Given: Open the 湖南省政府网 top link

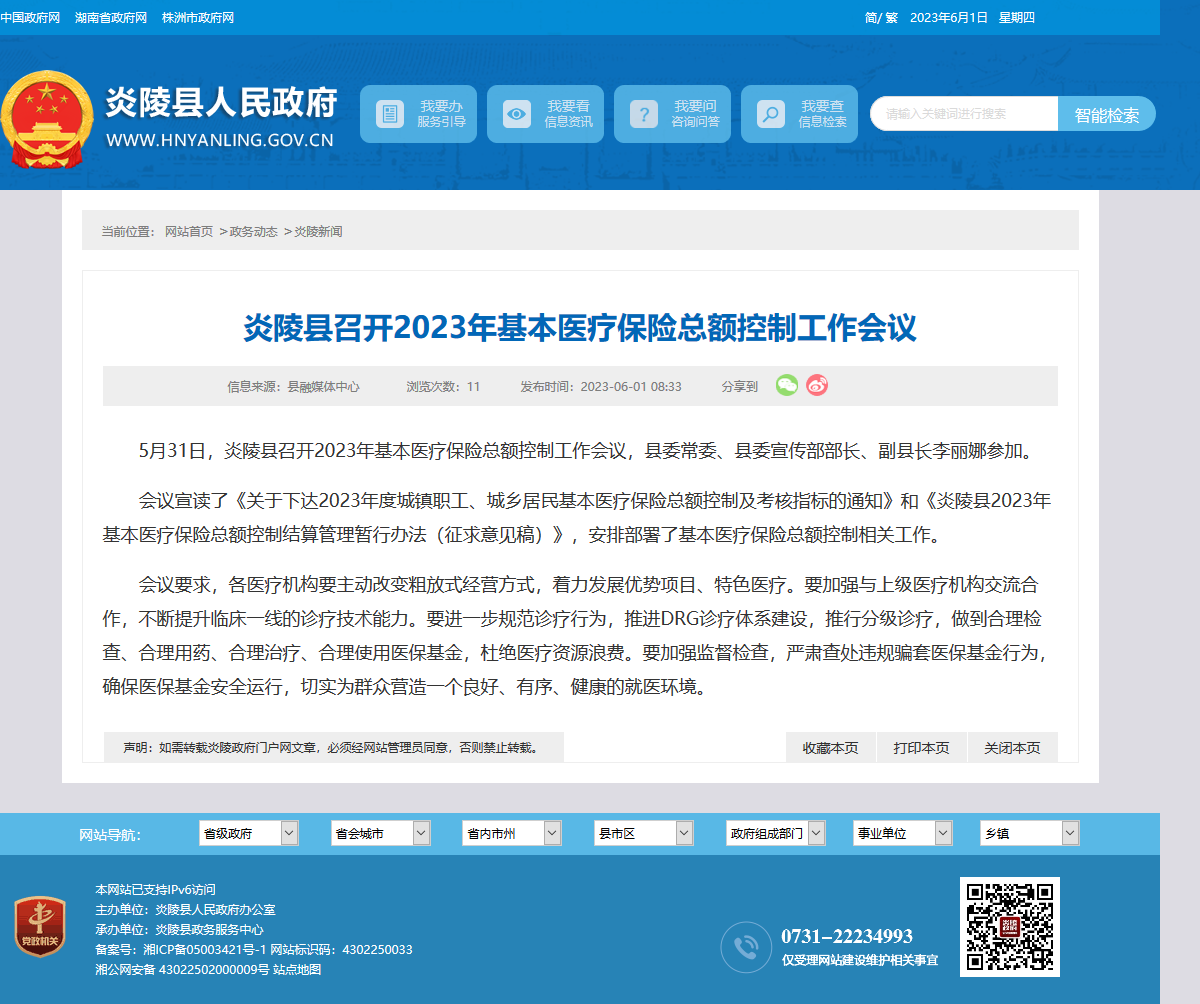Looking at the screenshot, I should 111,18.
